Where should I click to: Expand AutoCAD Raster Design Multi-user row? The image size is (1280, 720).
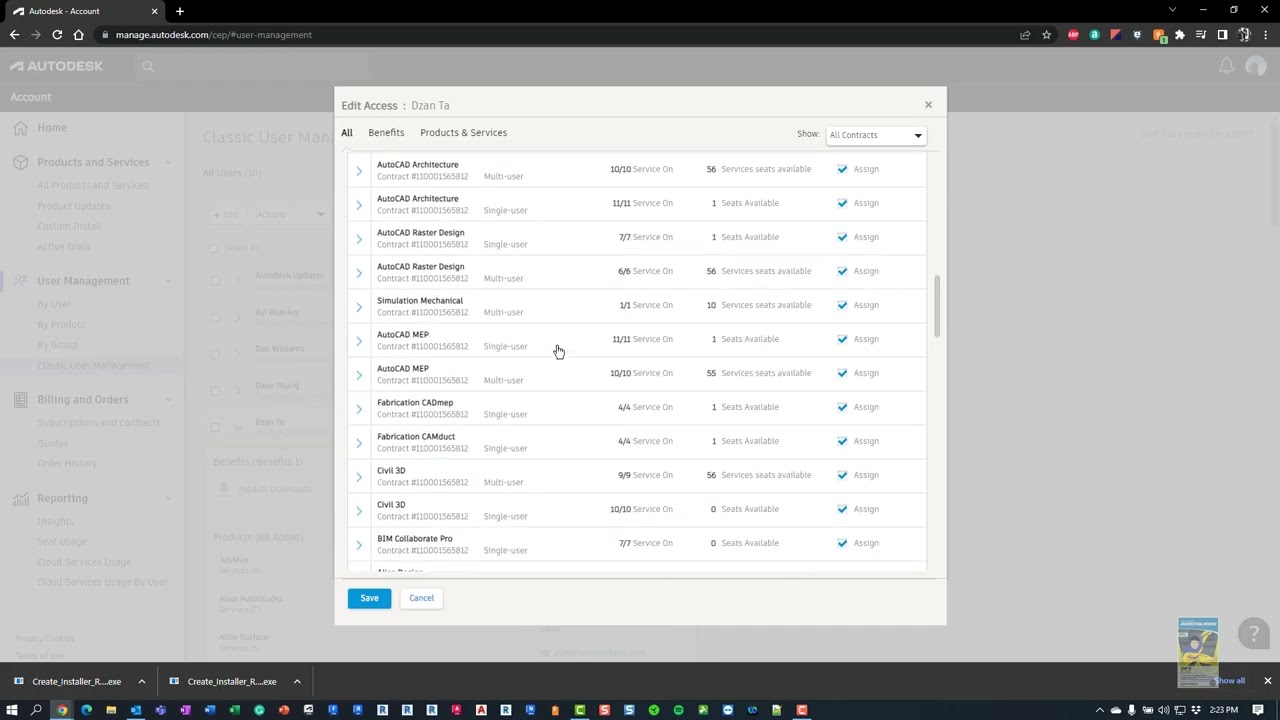tap(359, 273)
